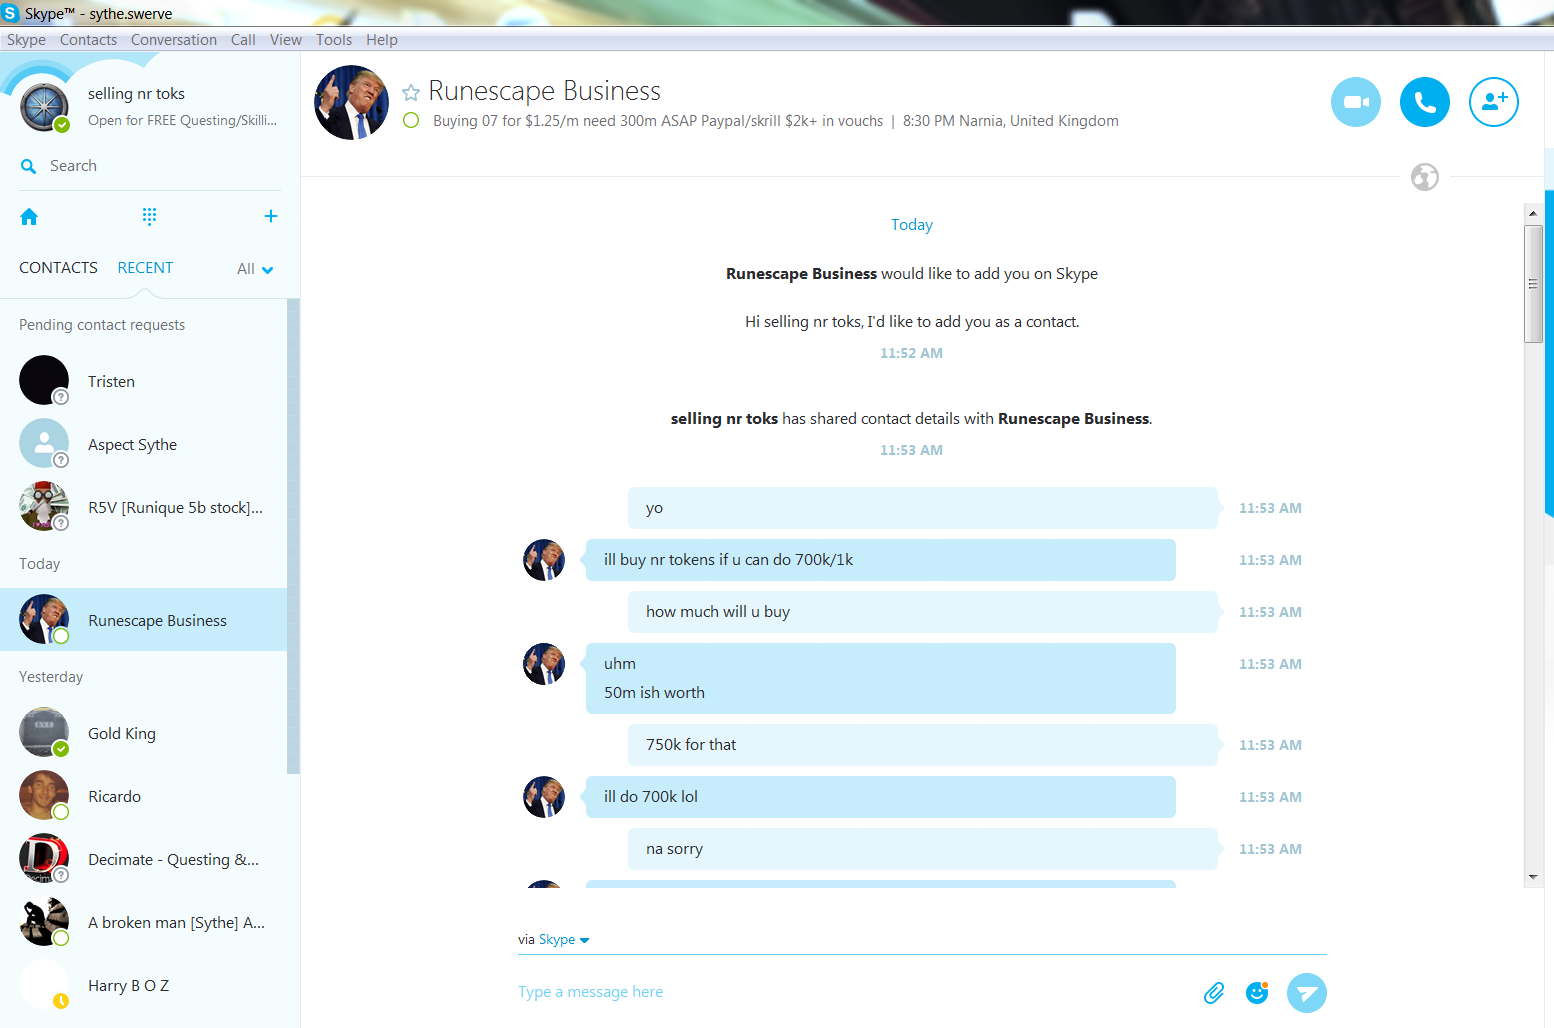Click the 'yo' message bubble

point(923,508)
